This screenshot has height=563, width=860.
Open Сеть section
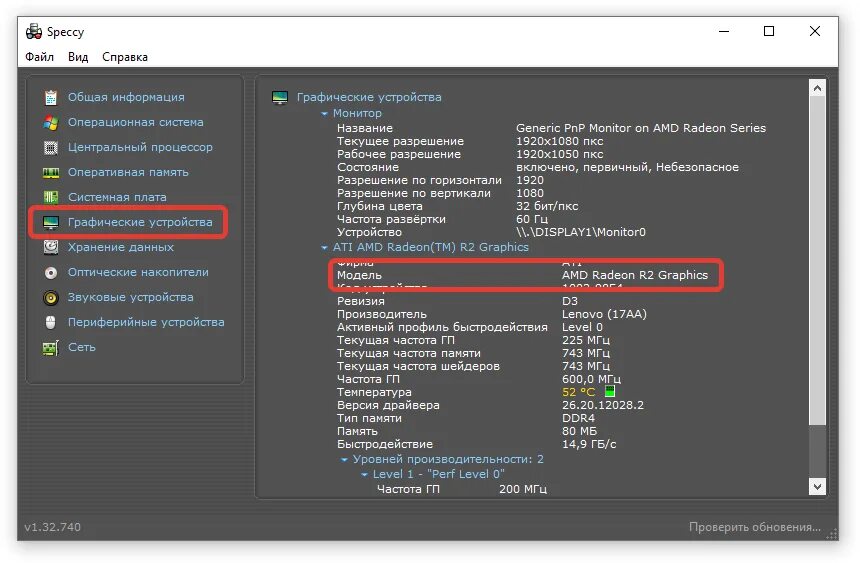82,347
